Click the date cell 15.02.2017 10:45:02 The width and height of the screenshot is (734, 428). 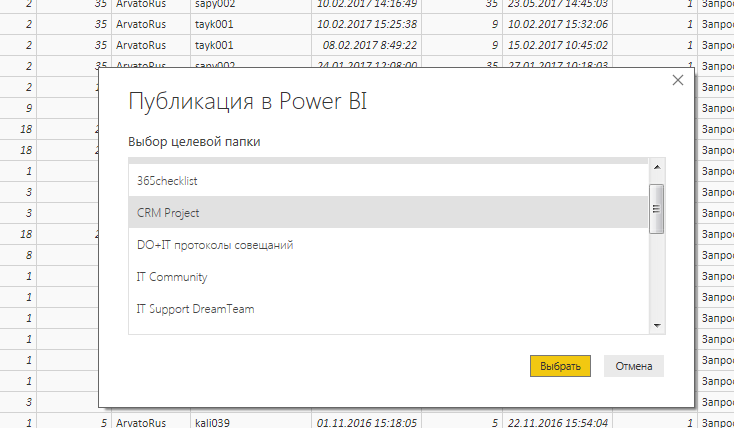tap(558, 45)
